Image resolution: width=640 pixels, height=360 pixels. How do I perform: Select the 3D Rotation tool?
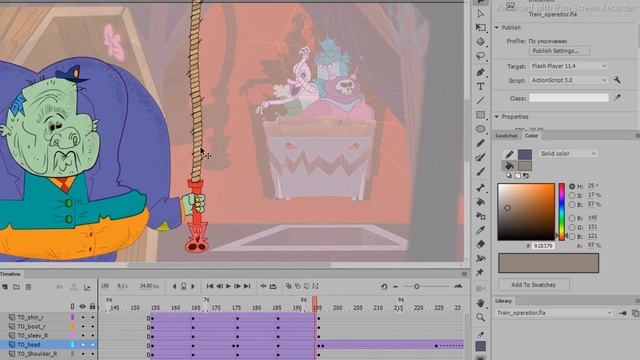tap(481, 42)
